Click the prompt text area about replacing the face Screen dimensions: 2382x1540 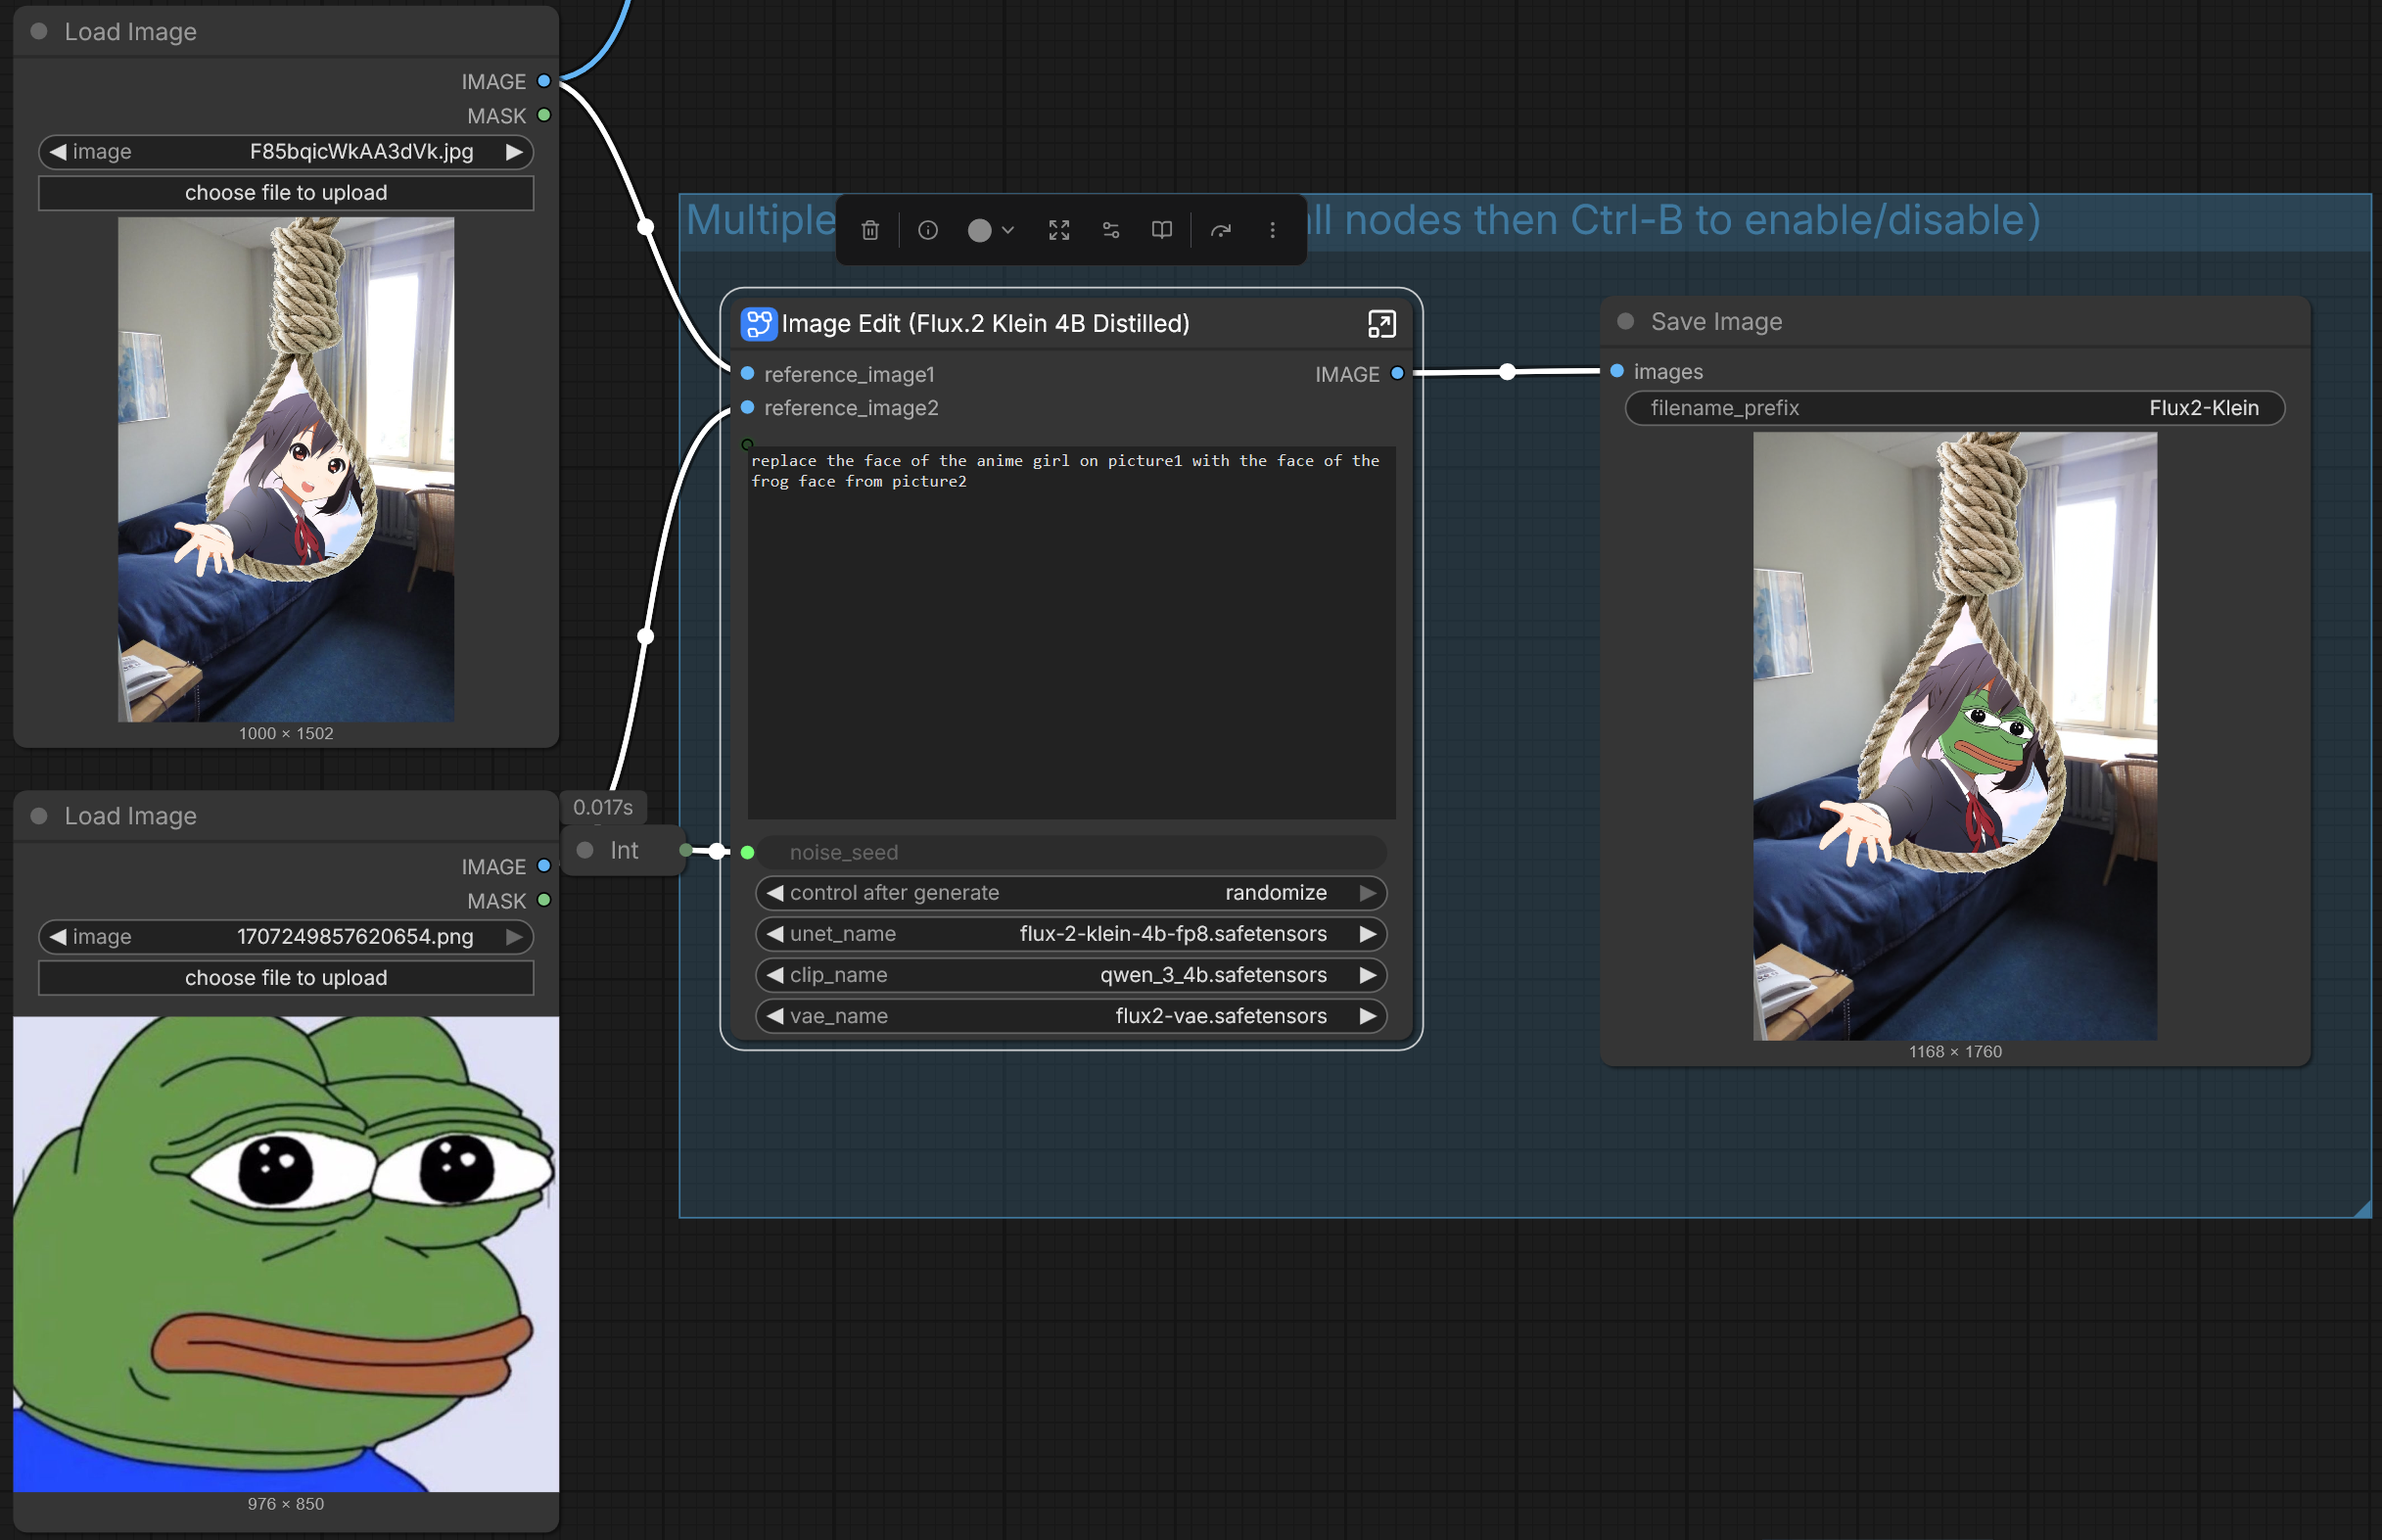(x=1070, y=630)
